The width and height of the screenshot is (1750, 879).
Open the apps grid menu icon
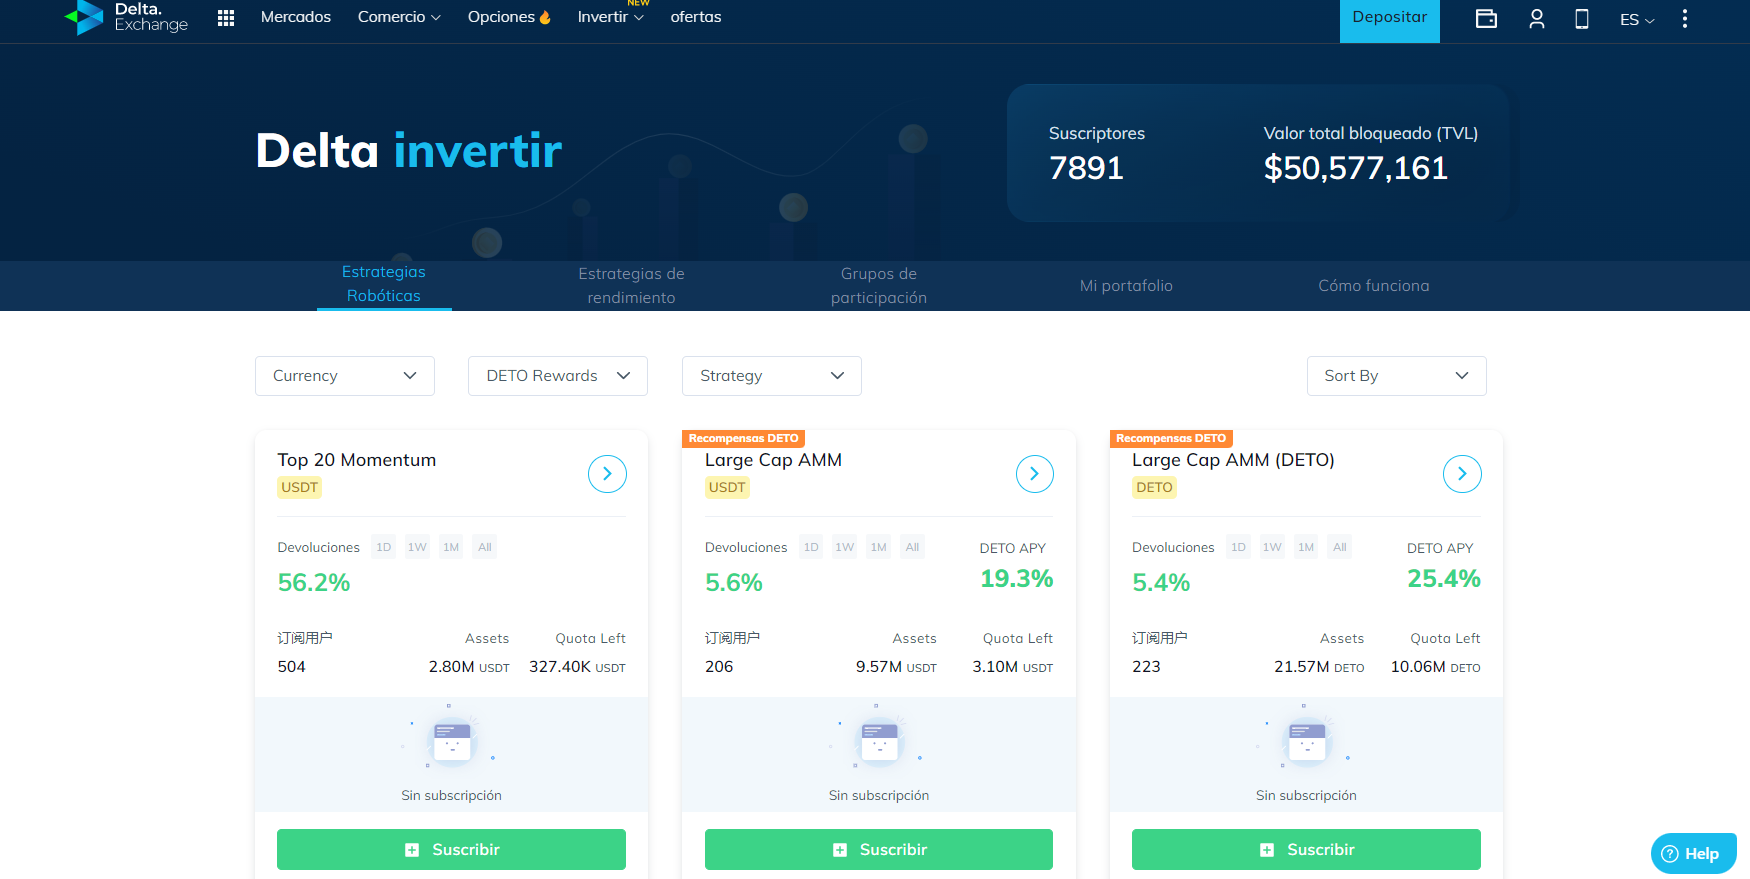click(x=226, y=17)
